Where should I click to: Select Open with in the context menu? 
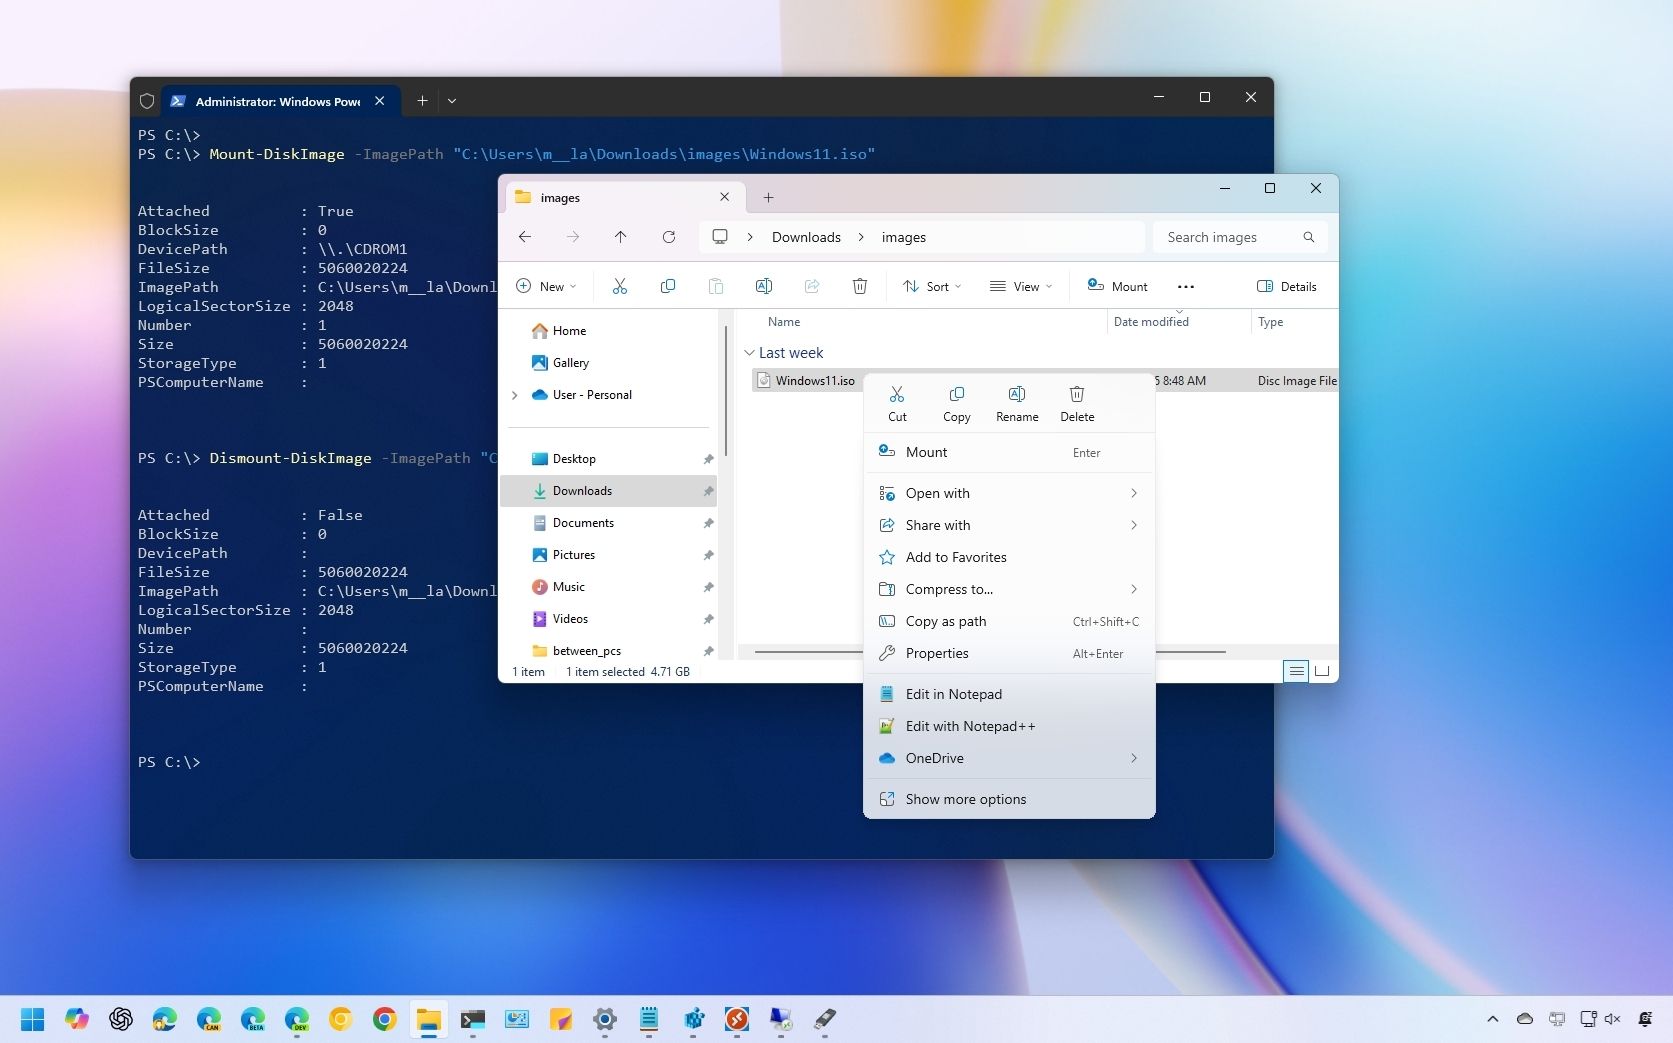(x=936, y=493)
